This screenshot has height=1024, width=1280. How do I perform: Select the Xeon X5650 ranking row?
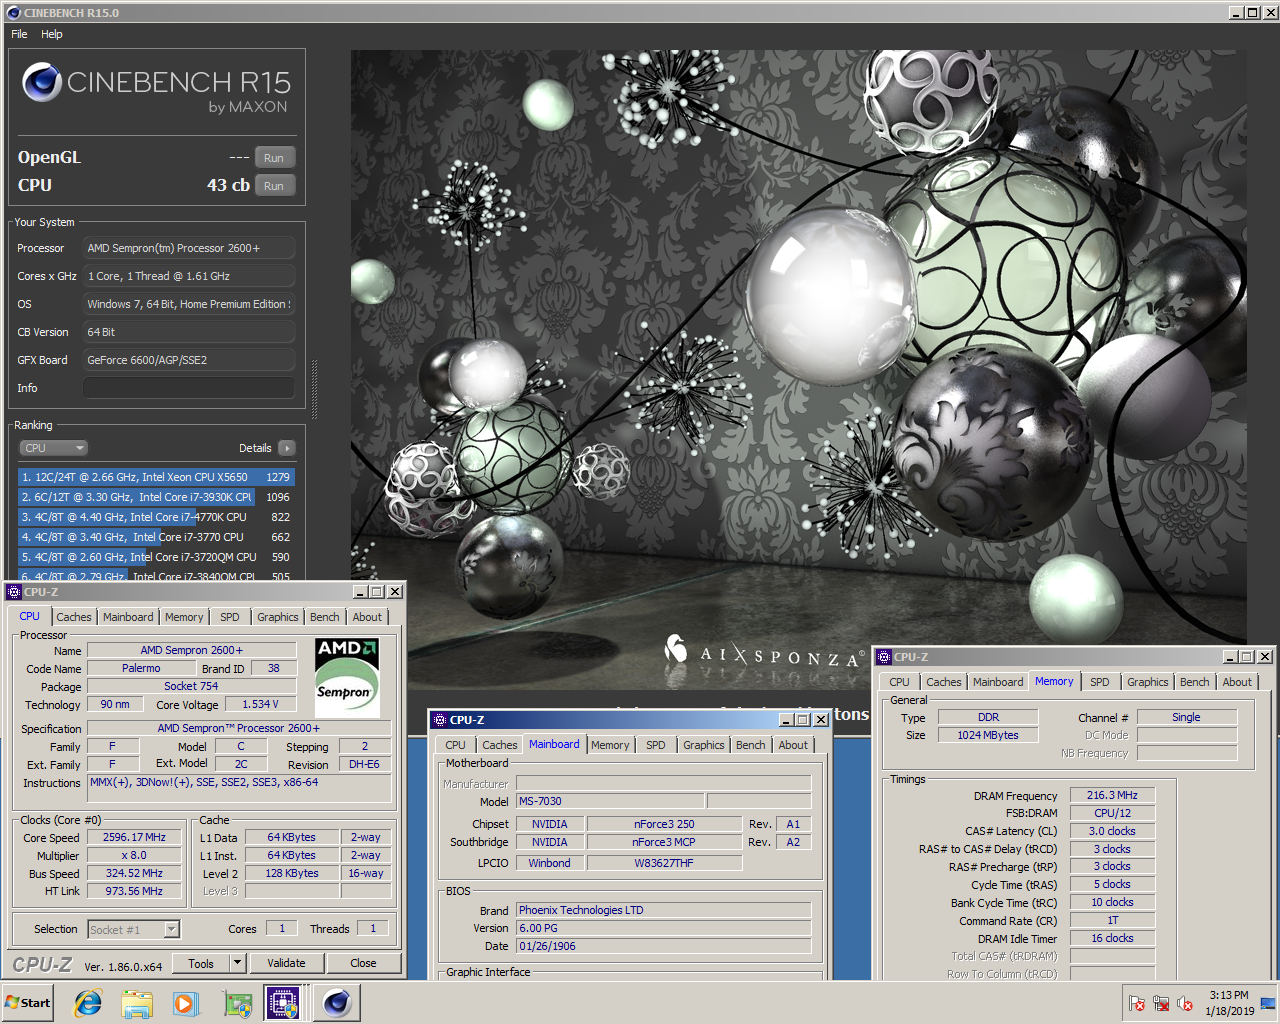pyautogui.click(x=156, y=477)
